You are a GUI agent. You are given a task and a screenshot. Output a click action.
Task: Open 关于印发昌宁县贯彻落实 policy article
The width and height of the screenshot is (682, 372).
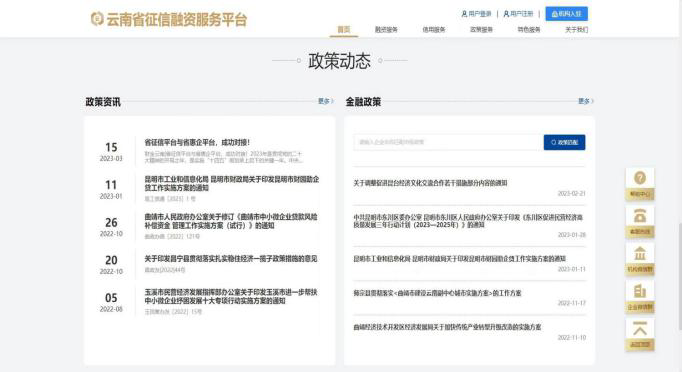(x=231, y=258)
